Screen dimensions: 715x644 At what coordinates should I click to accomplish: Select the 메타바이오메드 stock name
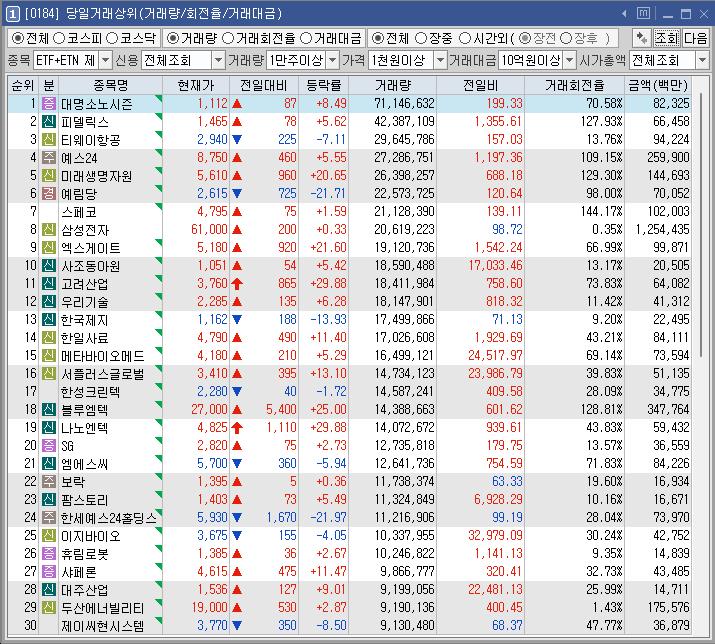(102, 356)
